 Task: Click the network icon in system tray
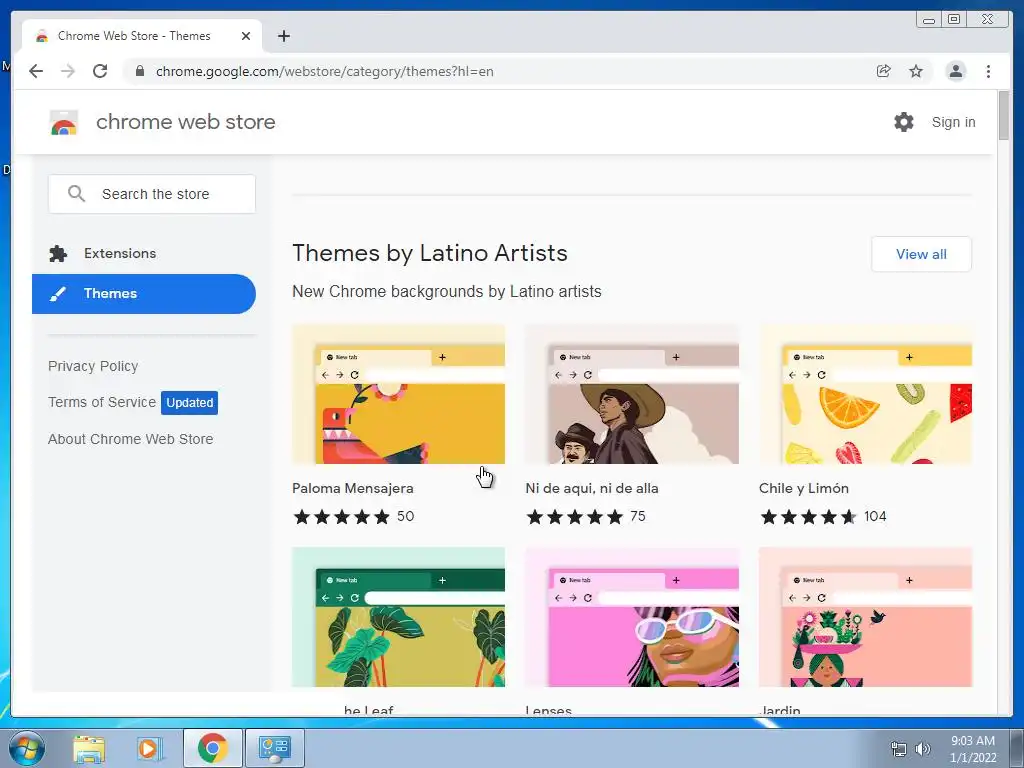click(899, 749)
